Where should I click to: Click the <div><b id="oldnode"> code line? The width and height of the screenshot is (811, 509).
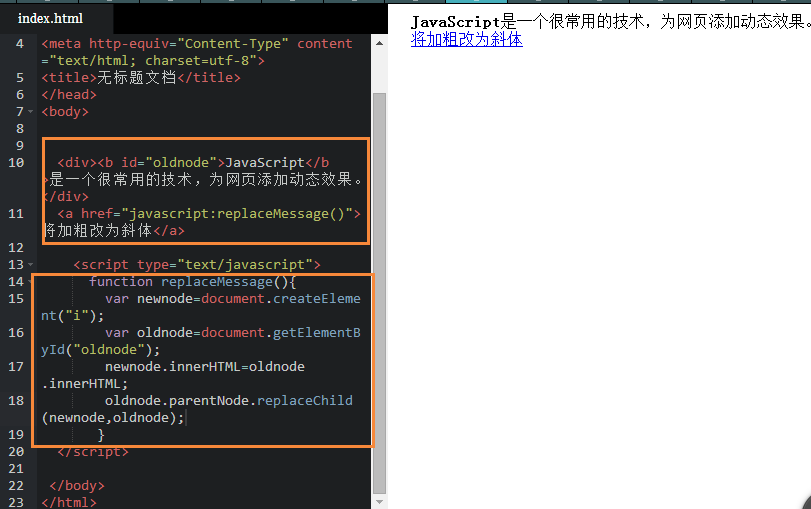click(x=193, y=163)
